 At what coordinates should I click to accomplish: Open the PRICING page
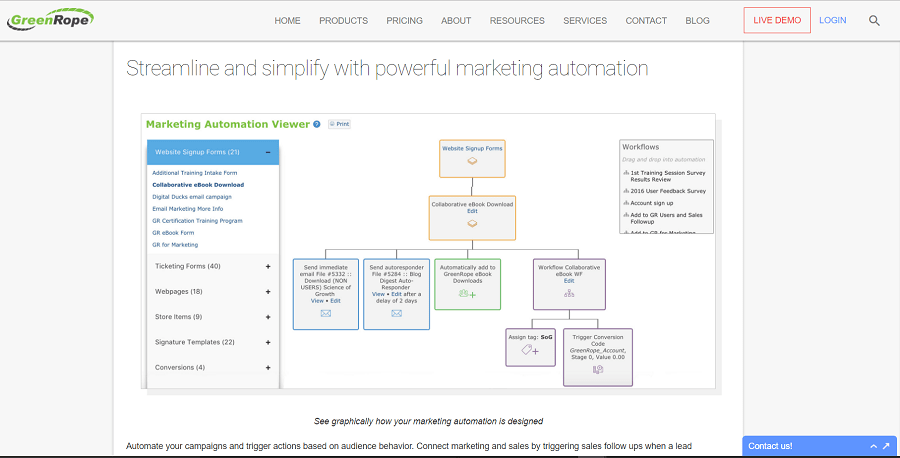coord(405,21)
